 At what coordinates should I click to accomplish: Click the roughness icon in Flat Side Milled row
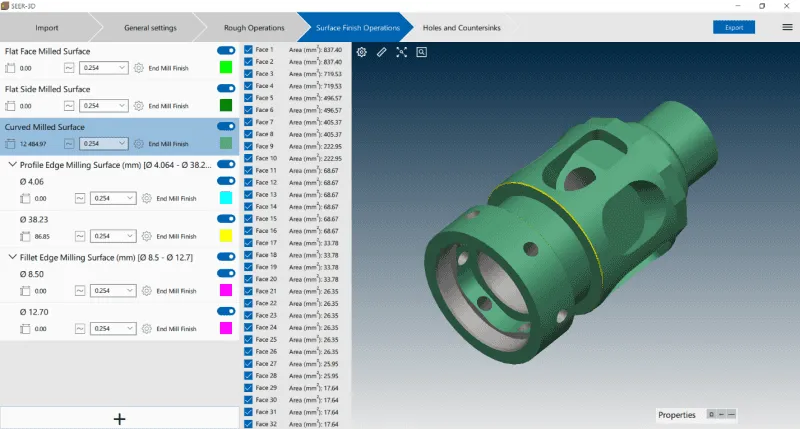tap(69, 105)
